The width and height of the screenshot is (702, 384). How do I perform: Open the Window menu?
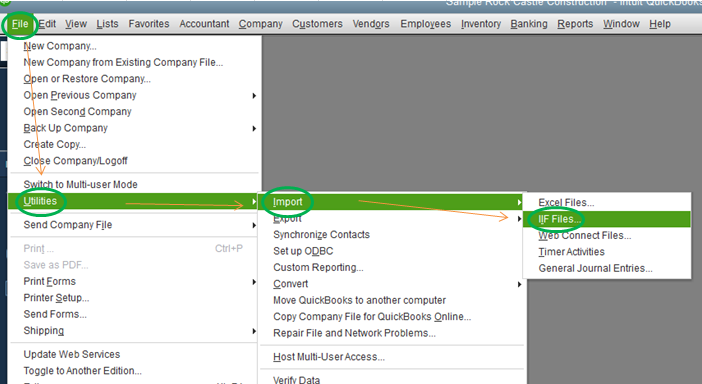[621, 24]
